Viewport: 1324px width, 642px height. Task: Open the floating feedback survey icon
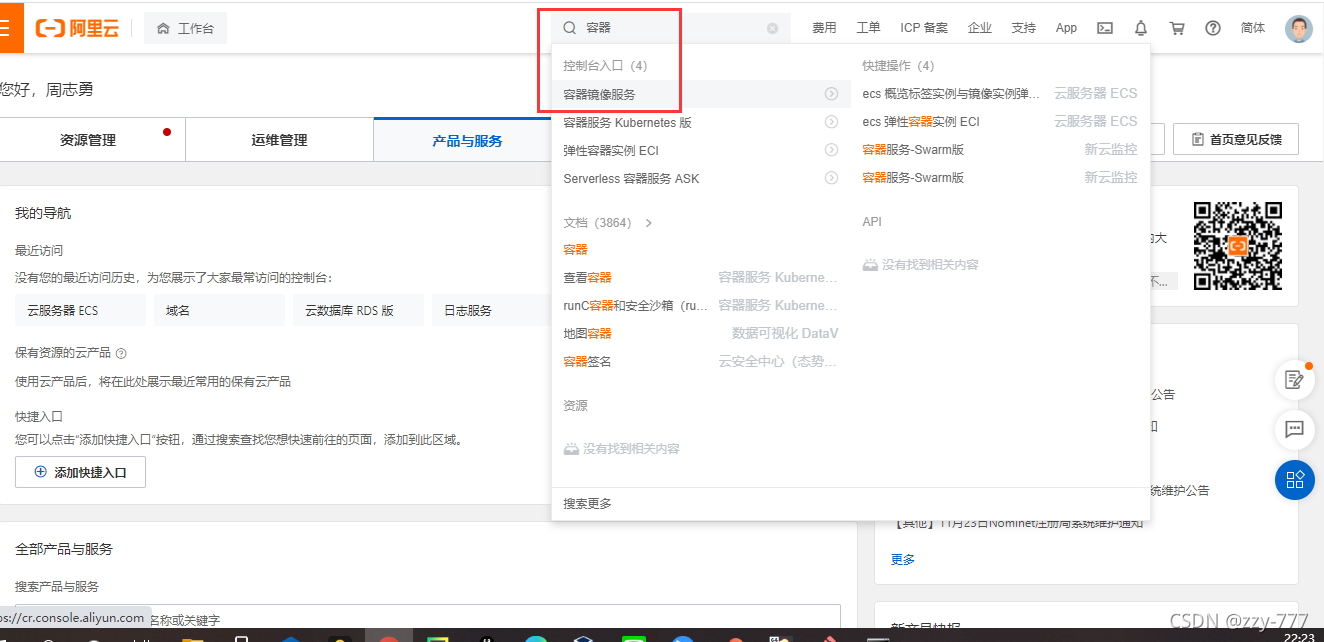pyautogui.click(x=1295, y=380)
